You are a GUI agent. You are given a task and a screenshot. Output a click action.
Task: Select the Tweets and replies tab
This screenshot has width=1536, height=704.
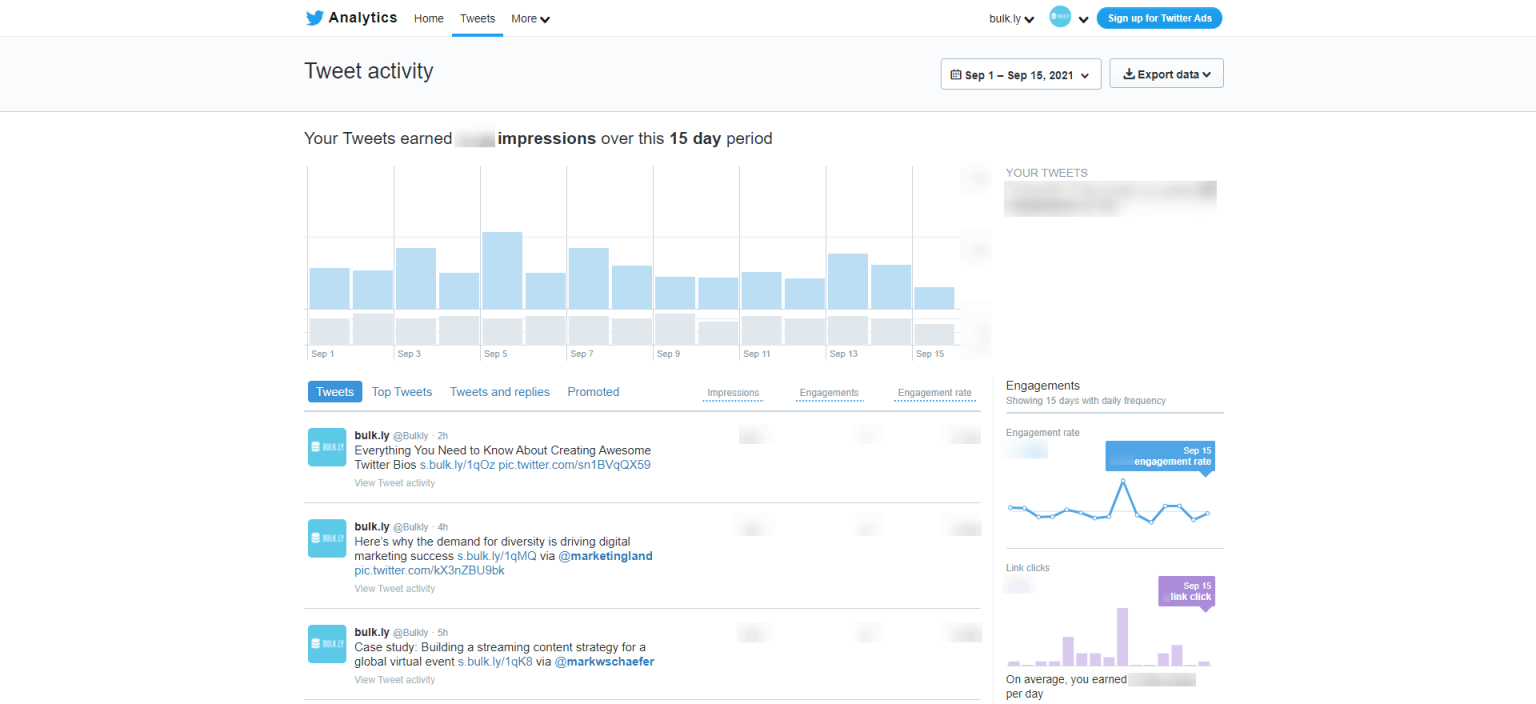[x=499, y=392]
